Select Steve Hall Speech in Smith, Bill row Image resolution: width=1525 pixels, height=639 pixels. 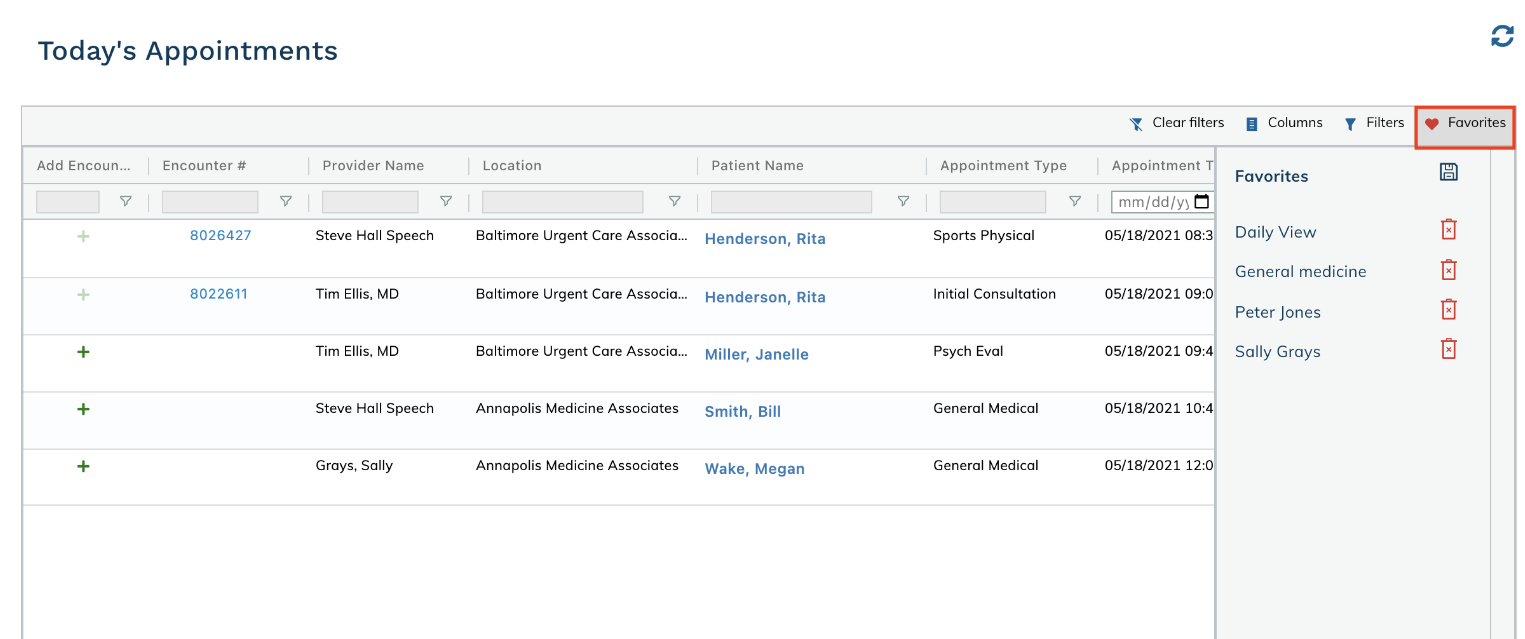(x=374, y=408)
